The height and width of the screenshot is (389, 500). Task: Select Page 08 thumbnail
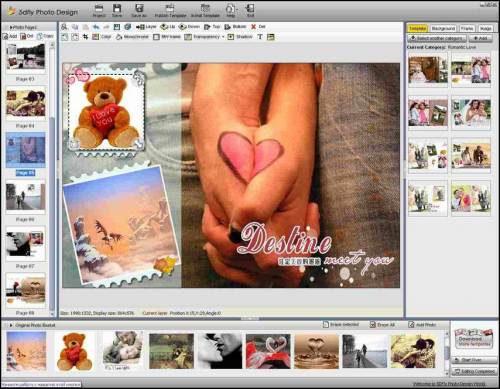point(25,291)
